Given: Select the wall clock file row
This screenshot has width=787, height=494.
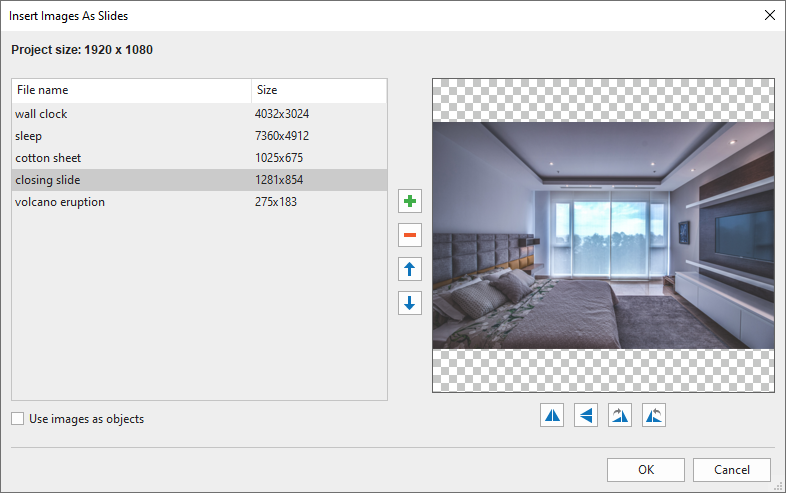Looking at the screenshot, I should tap(199, 114).
